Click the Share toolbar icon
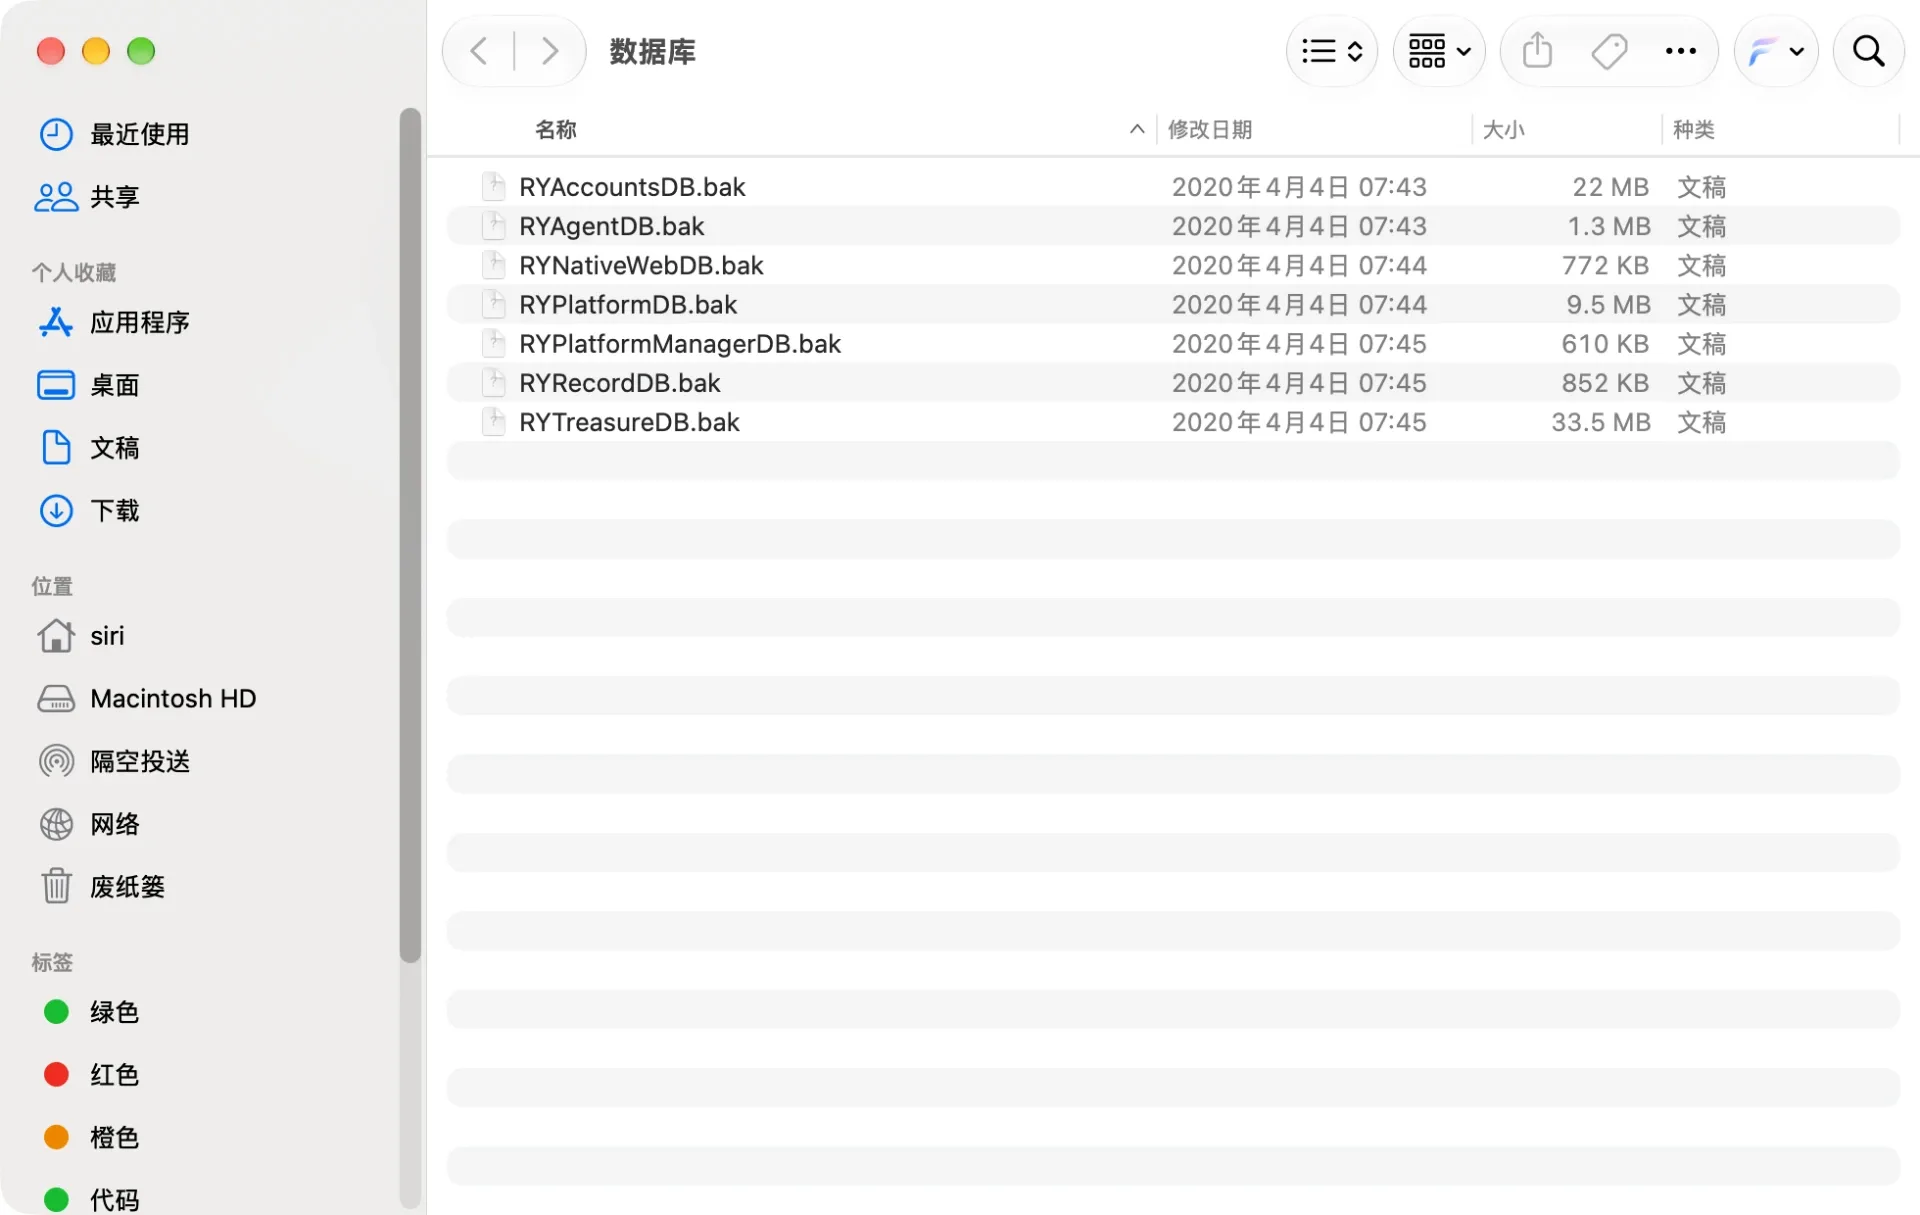This screenshot has width=1920, height=1215. coord(1537,51)
